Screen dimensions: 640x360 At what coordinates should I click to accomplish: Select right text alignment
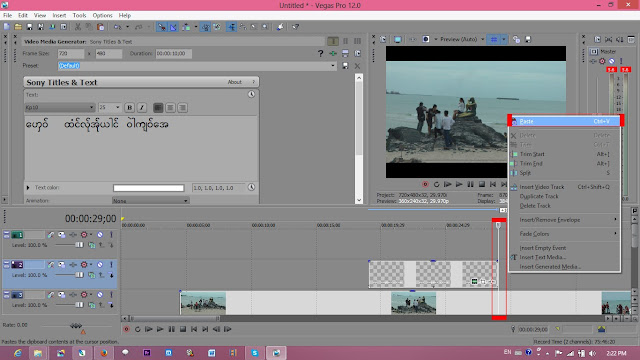click(x=182, y=108)
